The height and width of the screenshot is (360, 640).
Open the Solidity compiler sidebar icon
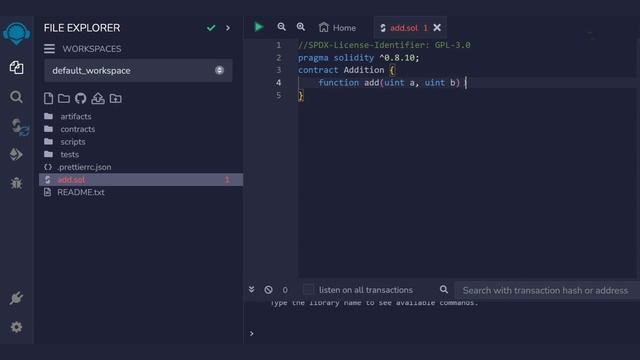tap(19, 127)
